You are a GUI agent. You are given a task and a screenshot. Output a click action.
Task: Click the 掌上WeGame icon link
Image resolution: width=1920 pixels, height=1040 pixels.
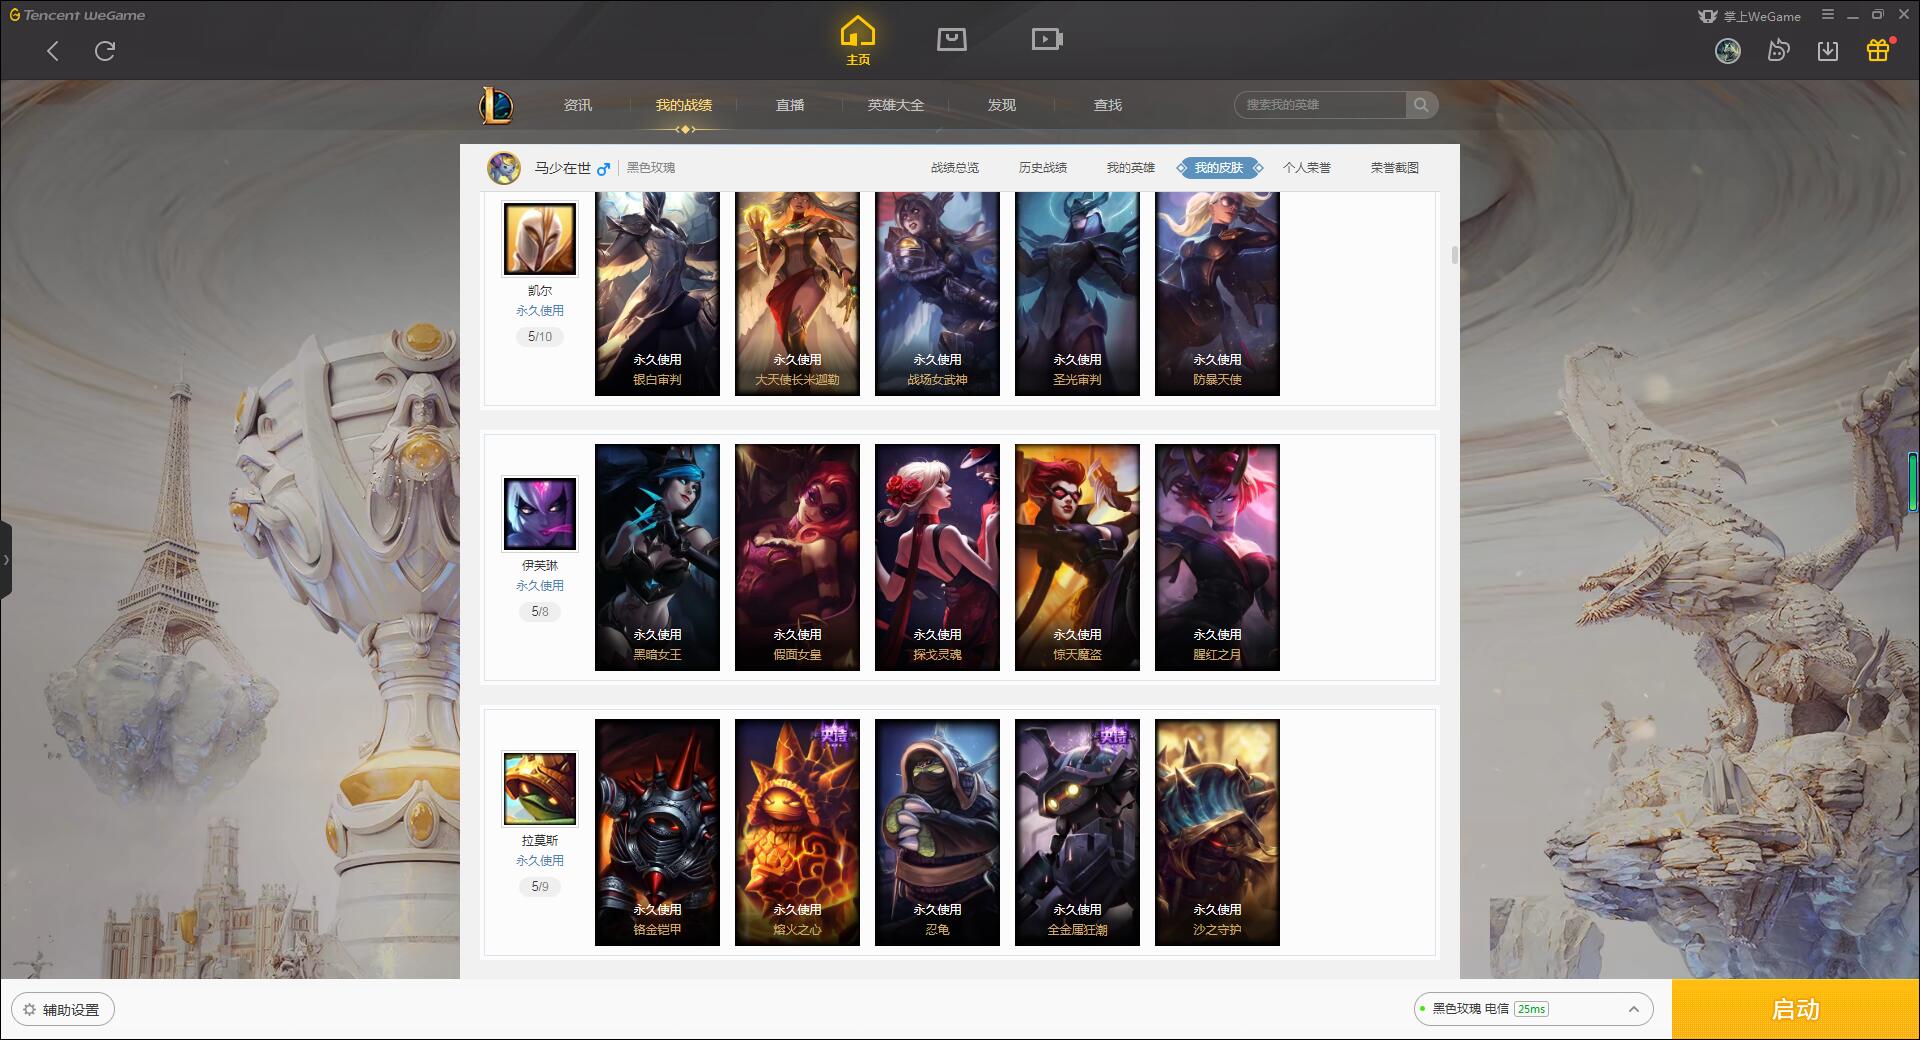tap(1749, 16)
